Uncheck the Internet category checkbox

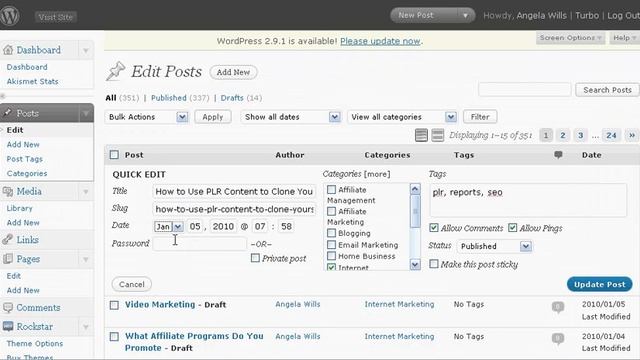331,267
